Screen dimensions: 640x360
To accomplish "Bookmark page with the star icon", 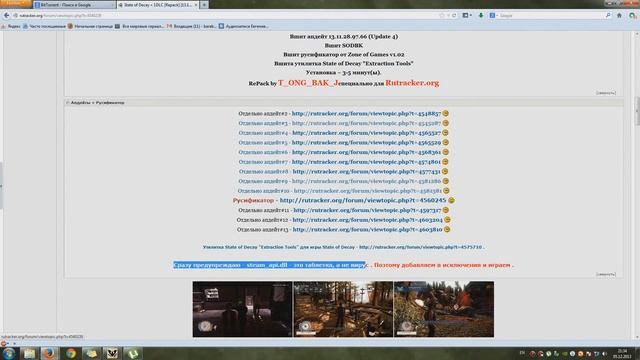I will point(442,16).
